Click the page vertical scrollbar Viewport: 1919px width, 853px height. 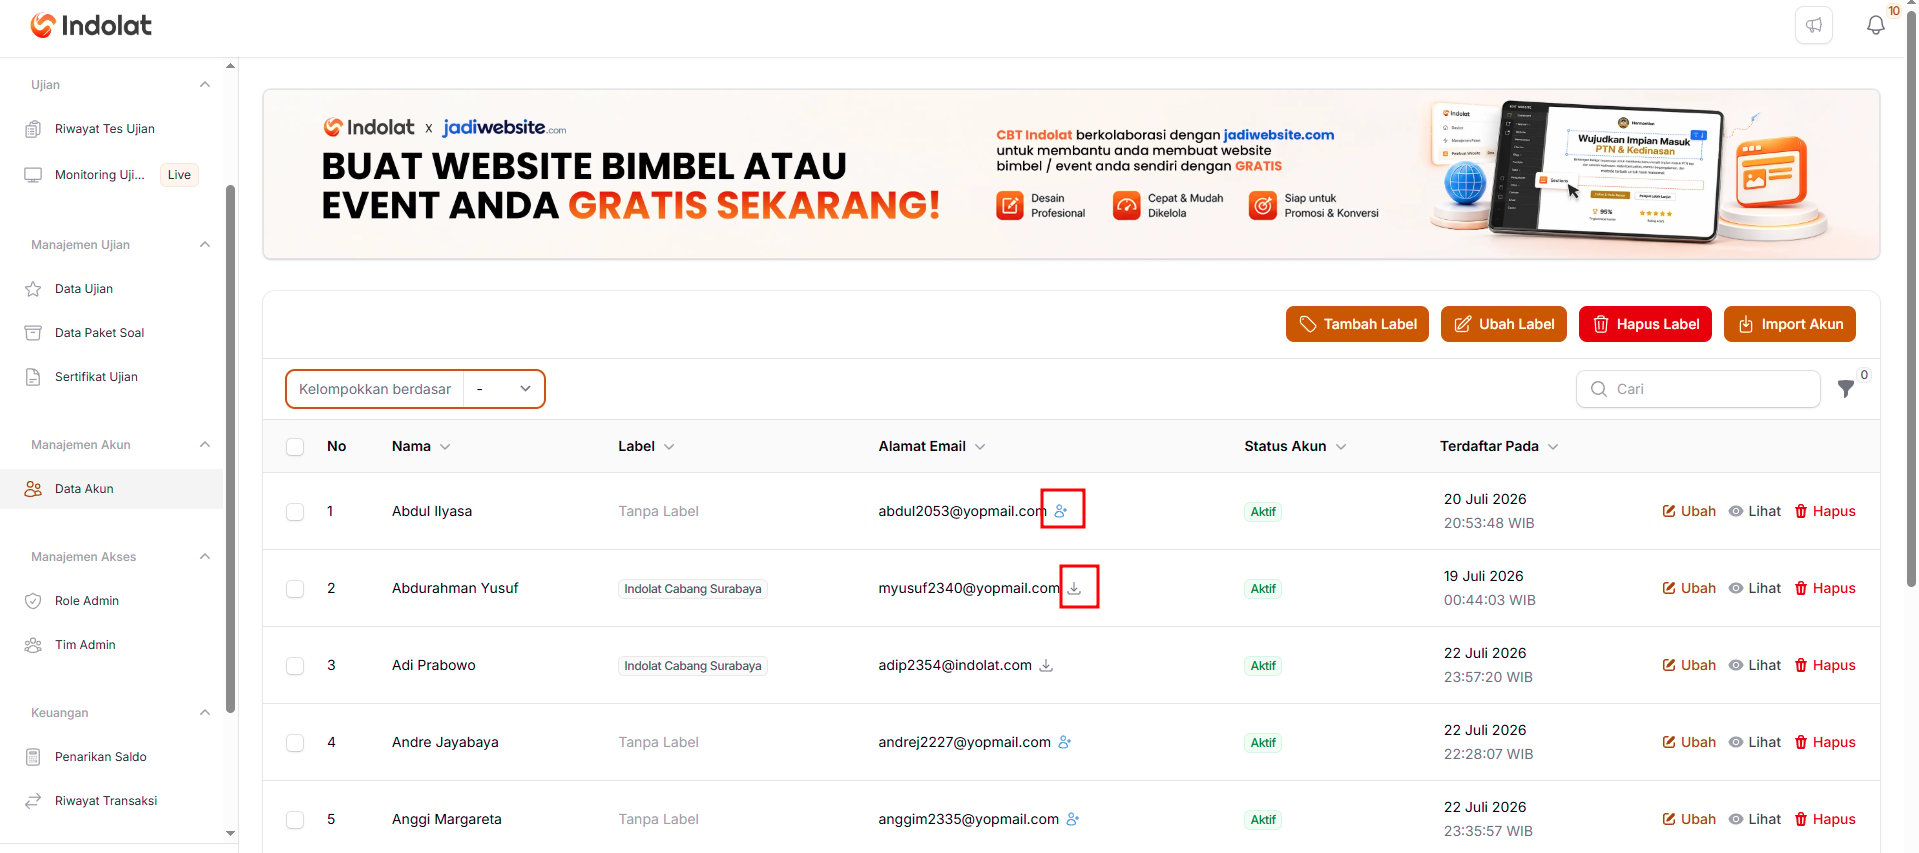[1911, 300]
